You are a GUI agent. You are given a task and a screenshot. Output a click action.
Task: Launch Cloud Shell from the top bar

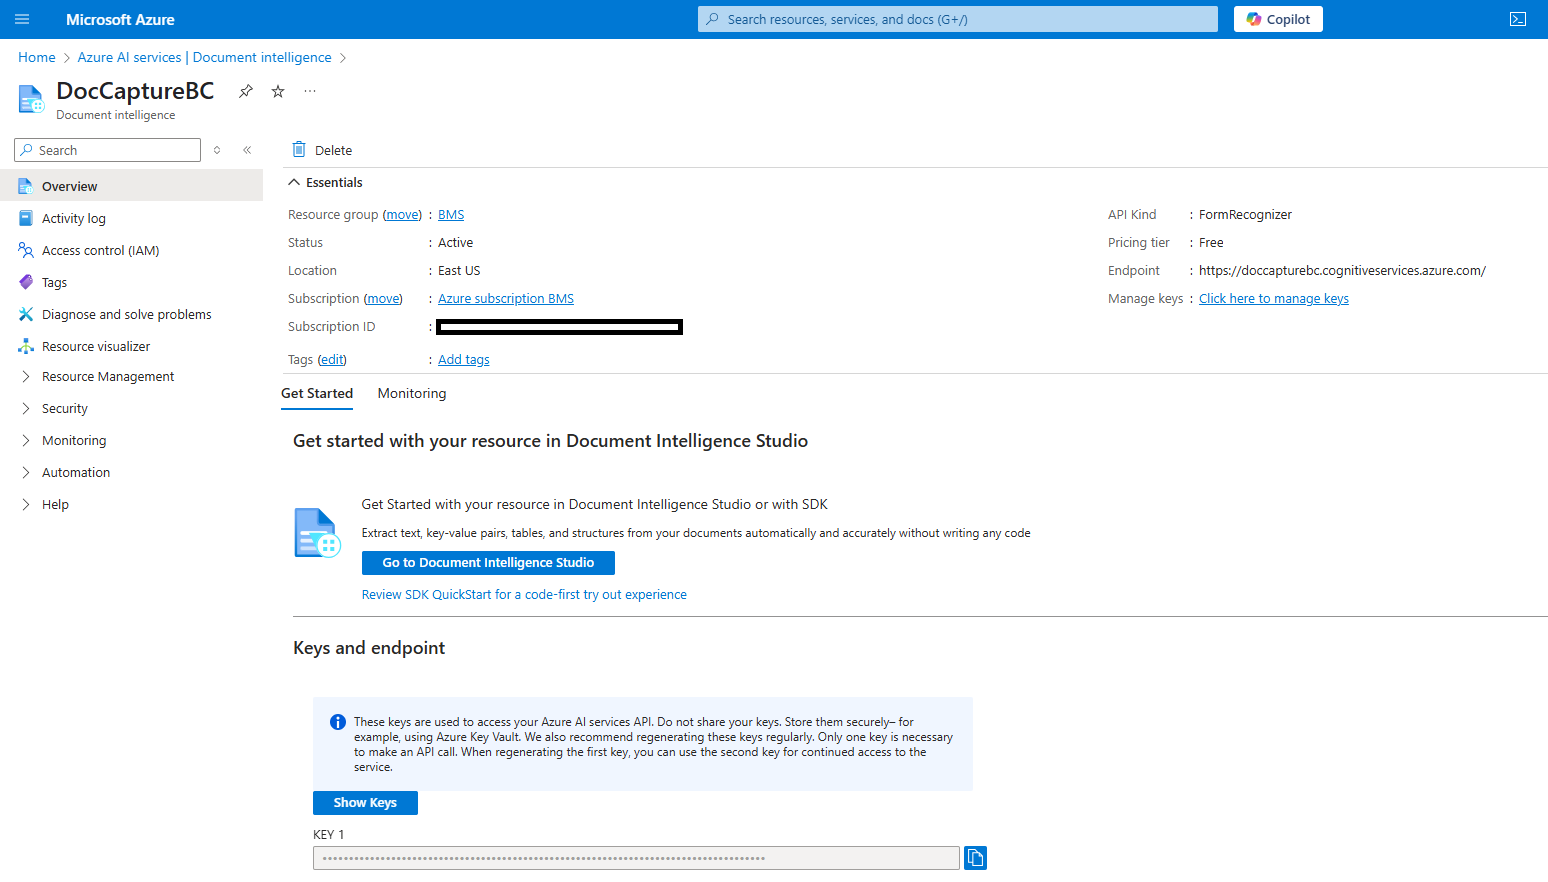coord(1517,19)
